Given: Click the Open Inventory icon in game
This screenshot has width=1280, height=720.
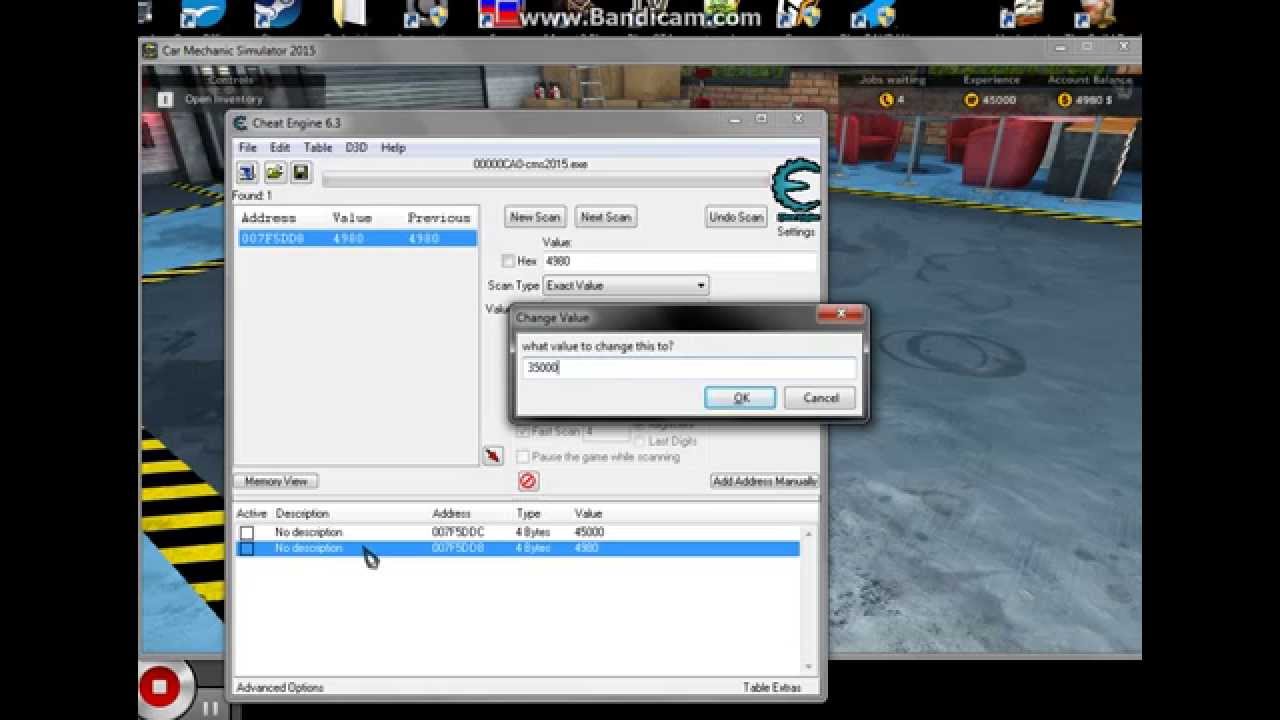Looking at the screenshot, I should tap(165, 99).
